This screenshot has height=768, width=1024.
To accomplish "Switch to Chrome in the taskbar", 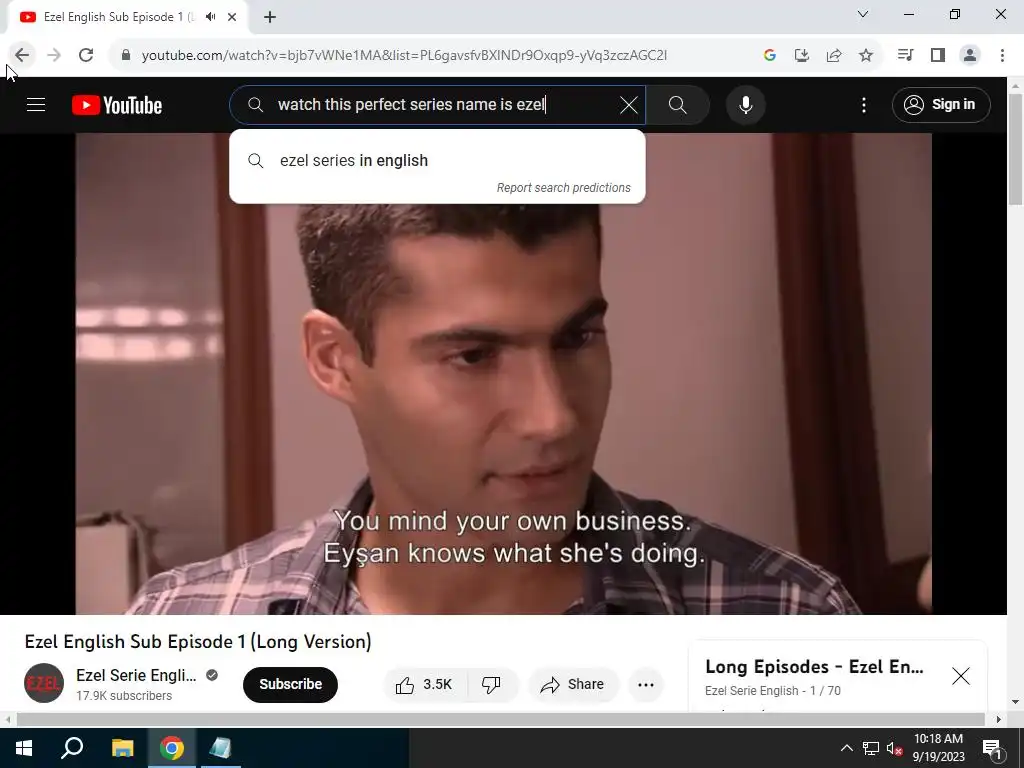I will [172, 748].
